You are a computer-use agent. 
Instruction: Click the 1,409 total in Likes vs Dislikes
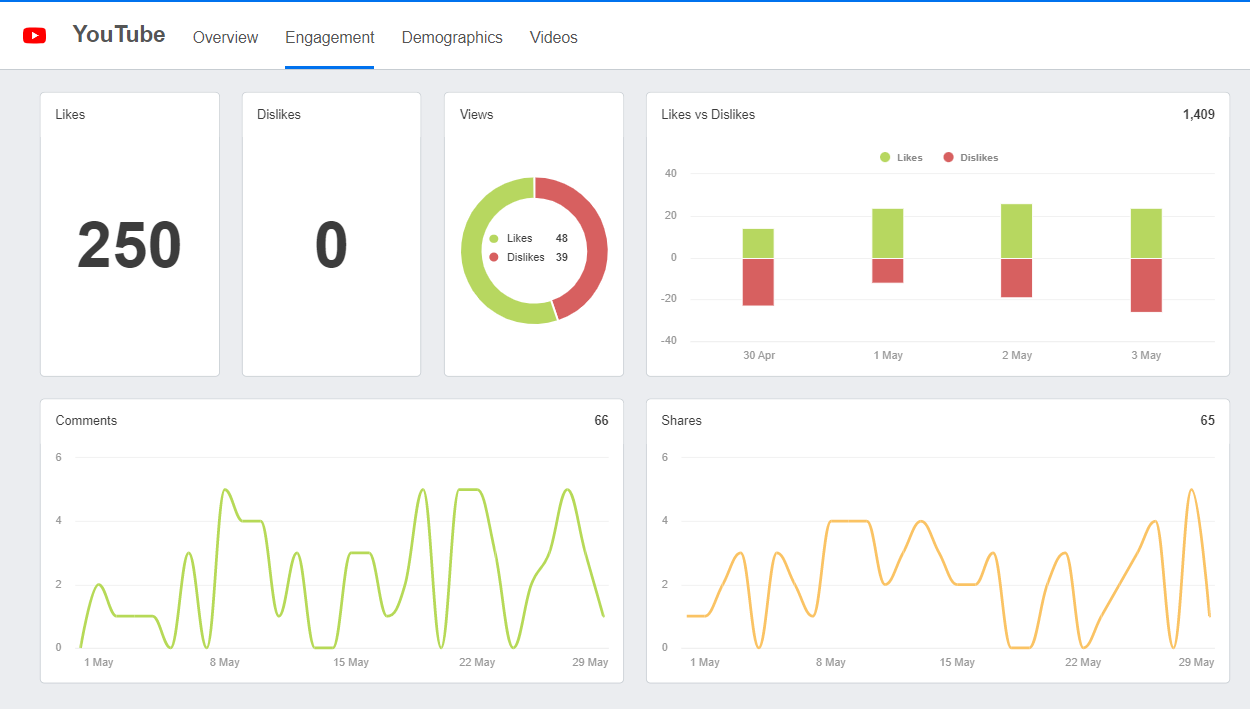tap(1200, 114)
